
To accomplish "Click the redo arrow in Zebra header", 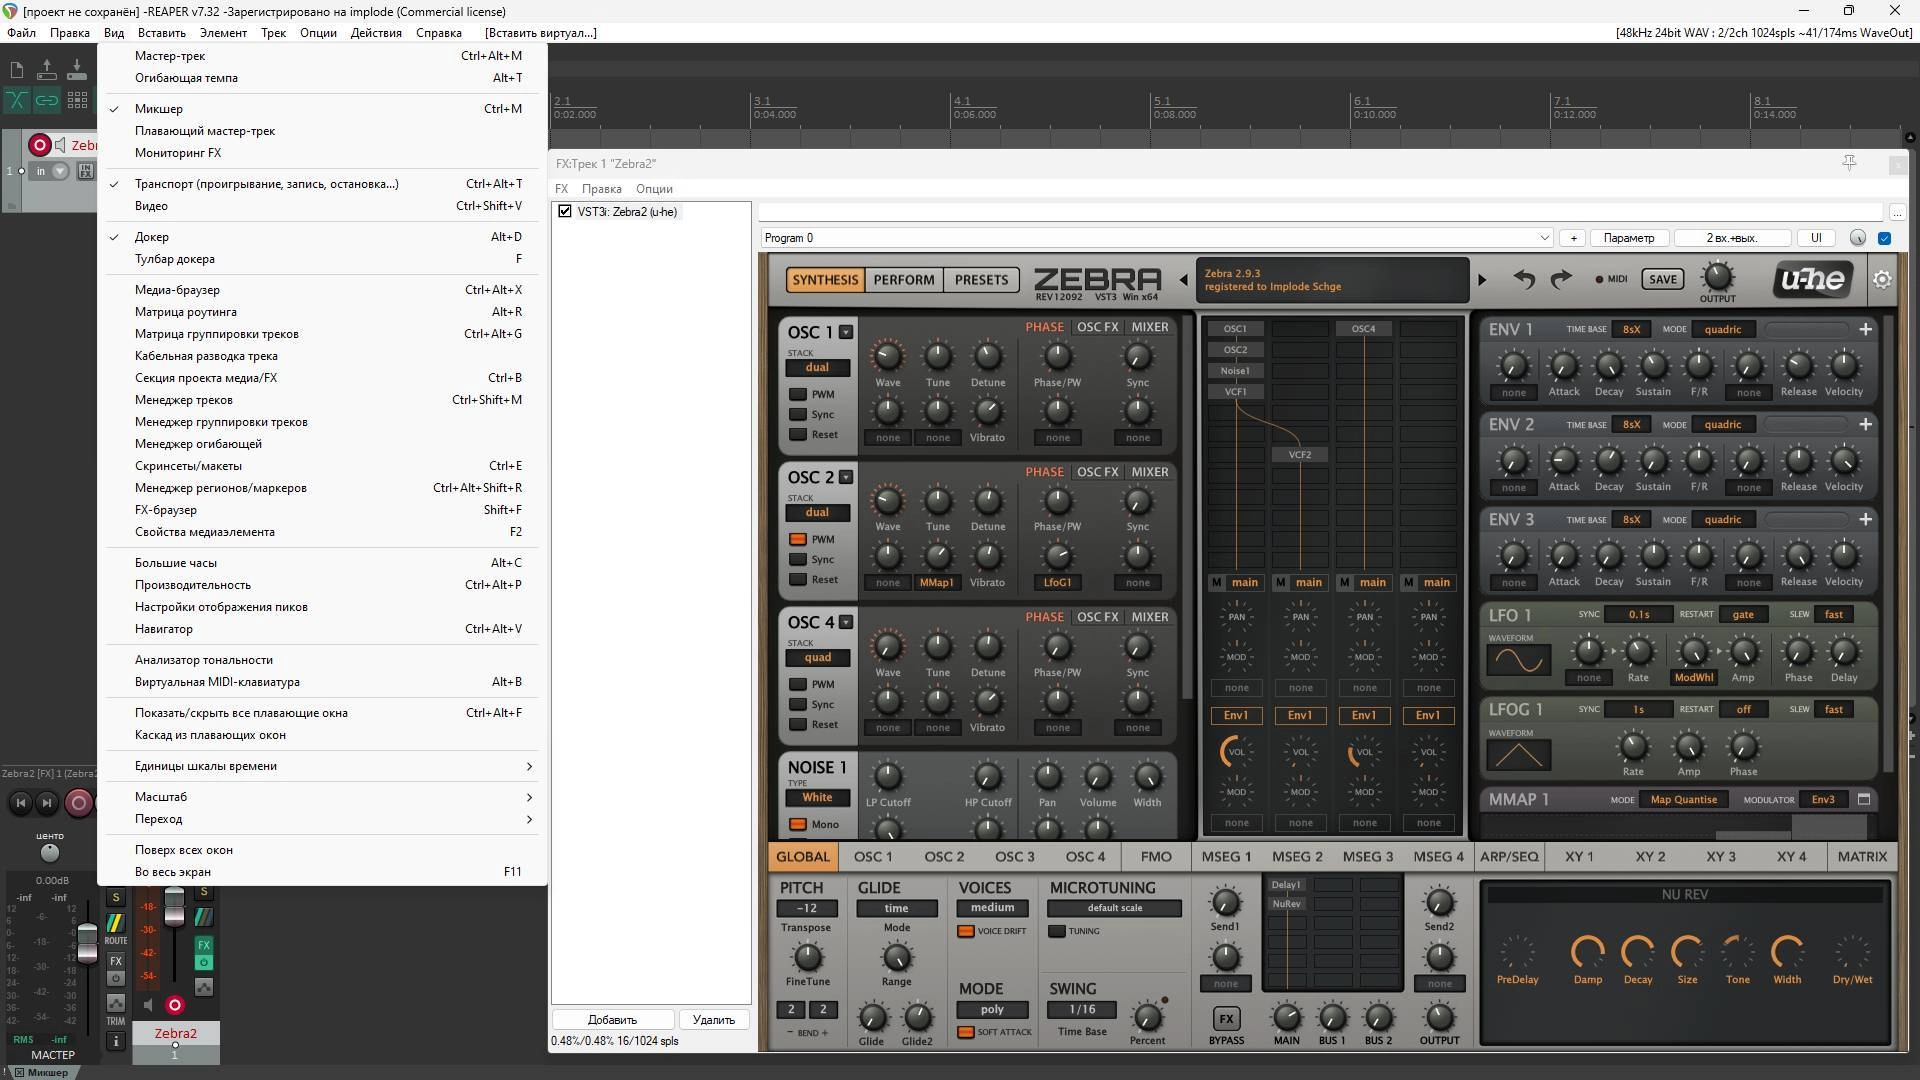I will point(1561,279).
